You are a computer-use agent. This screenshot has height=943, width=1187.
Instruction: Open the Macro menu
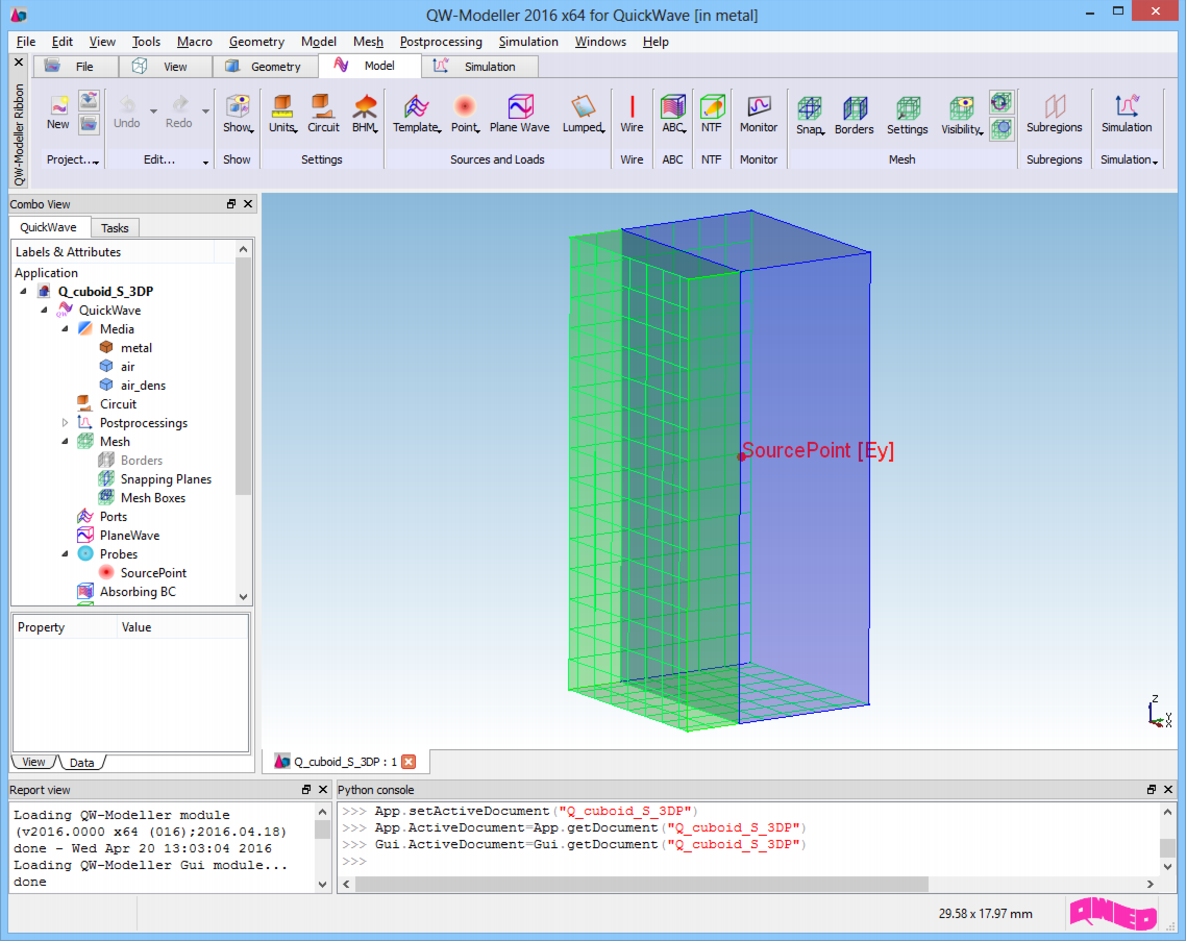[195, 42]
